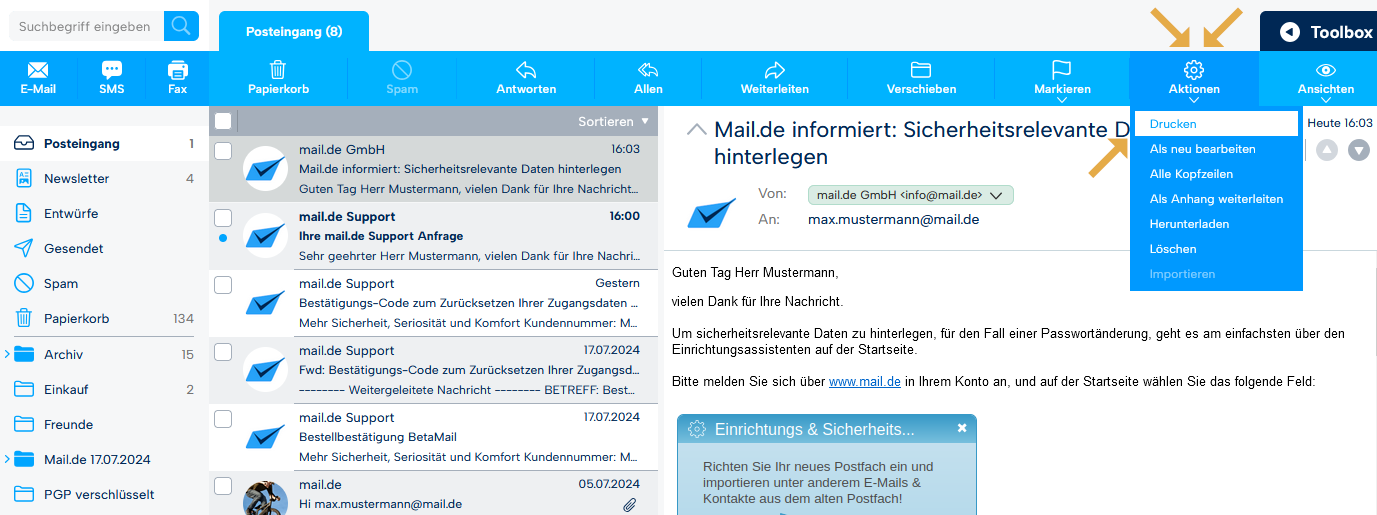This screenshot has height=515, width=1377.
Task: Click the mail.de logo beside sender
Action: (712, 212)
